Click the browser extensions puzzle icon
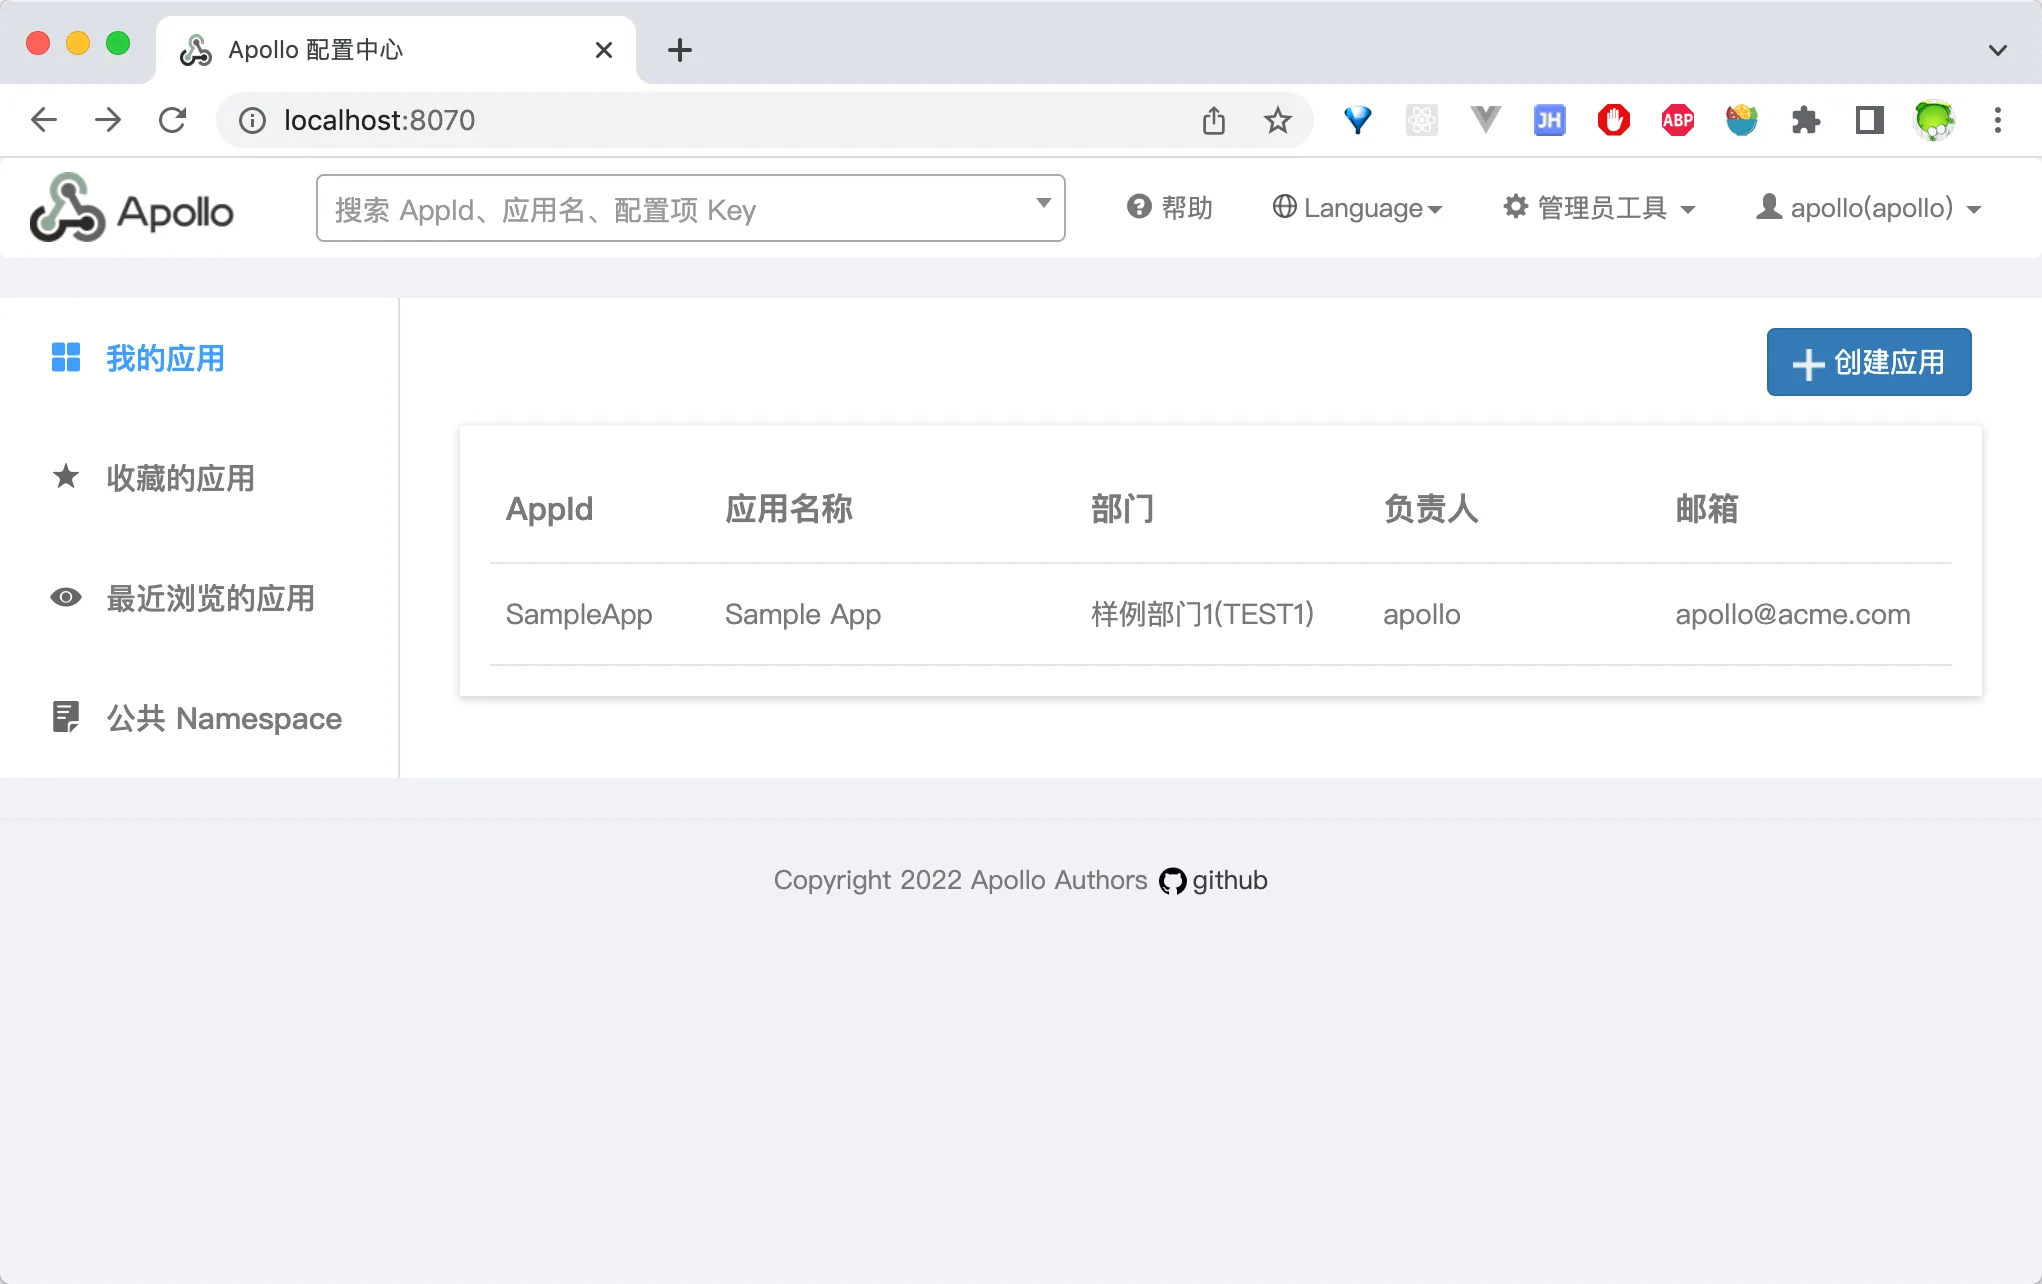The image size is (2042, 1284). coord(1805,120)
